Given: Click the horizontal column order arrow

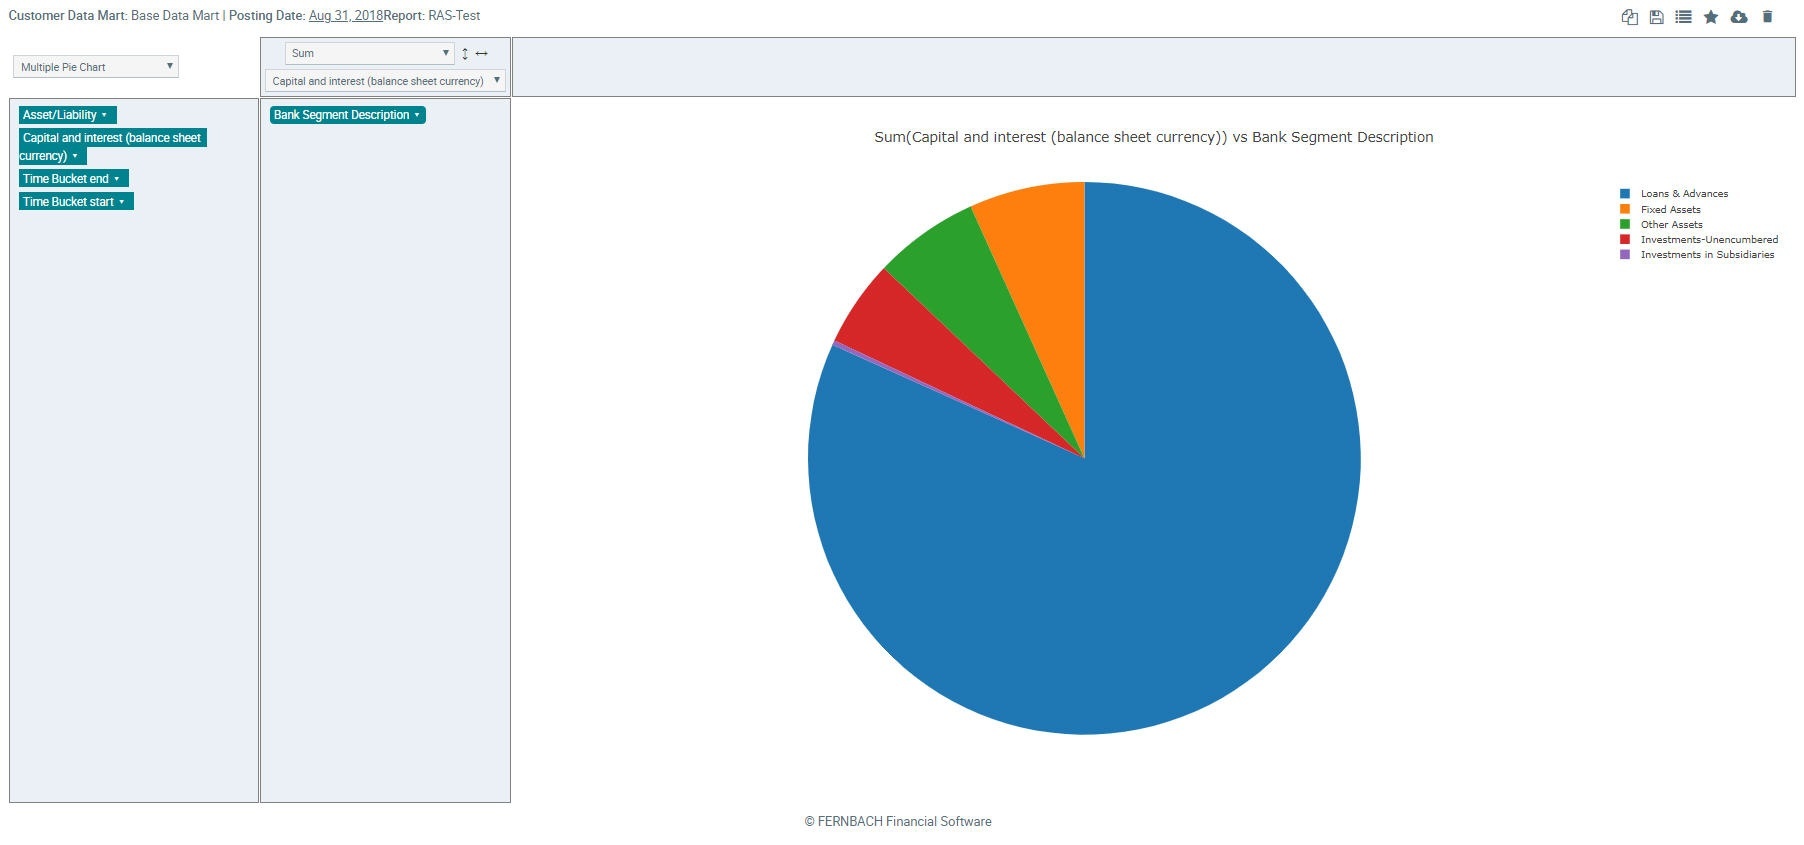Looking at the screenshot, I should 482,54.
